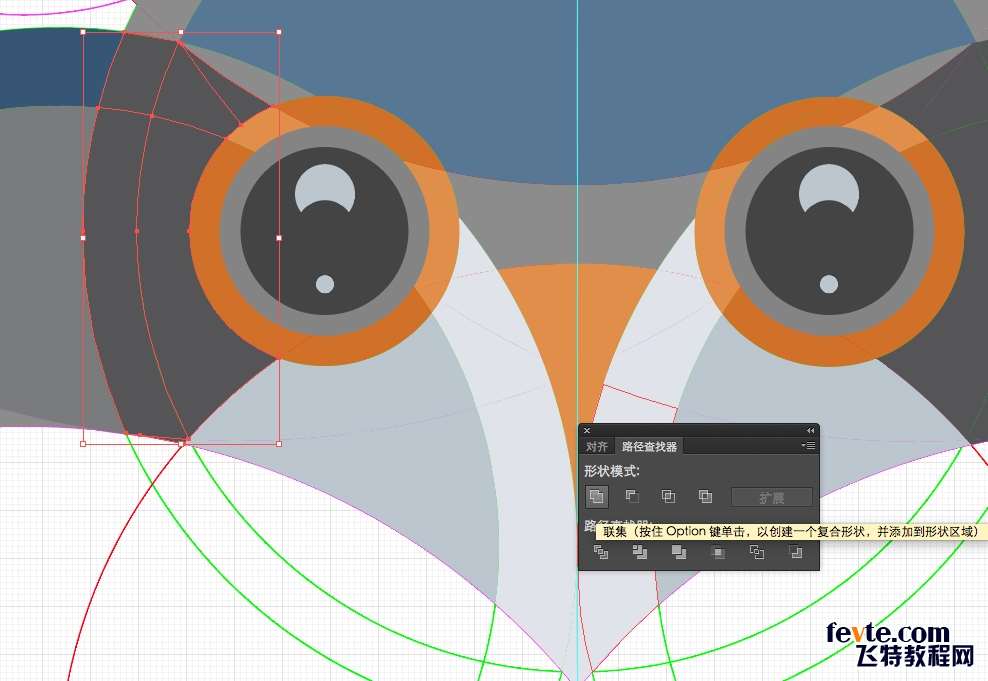Open the Pathfinder panel options menu

click(x=809, y=446)
